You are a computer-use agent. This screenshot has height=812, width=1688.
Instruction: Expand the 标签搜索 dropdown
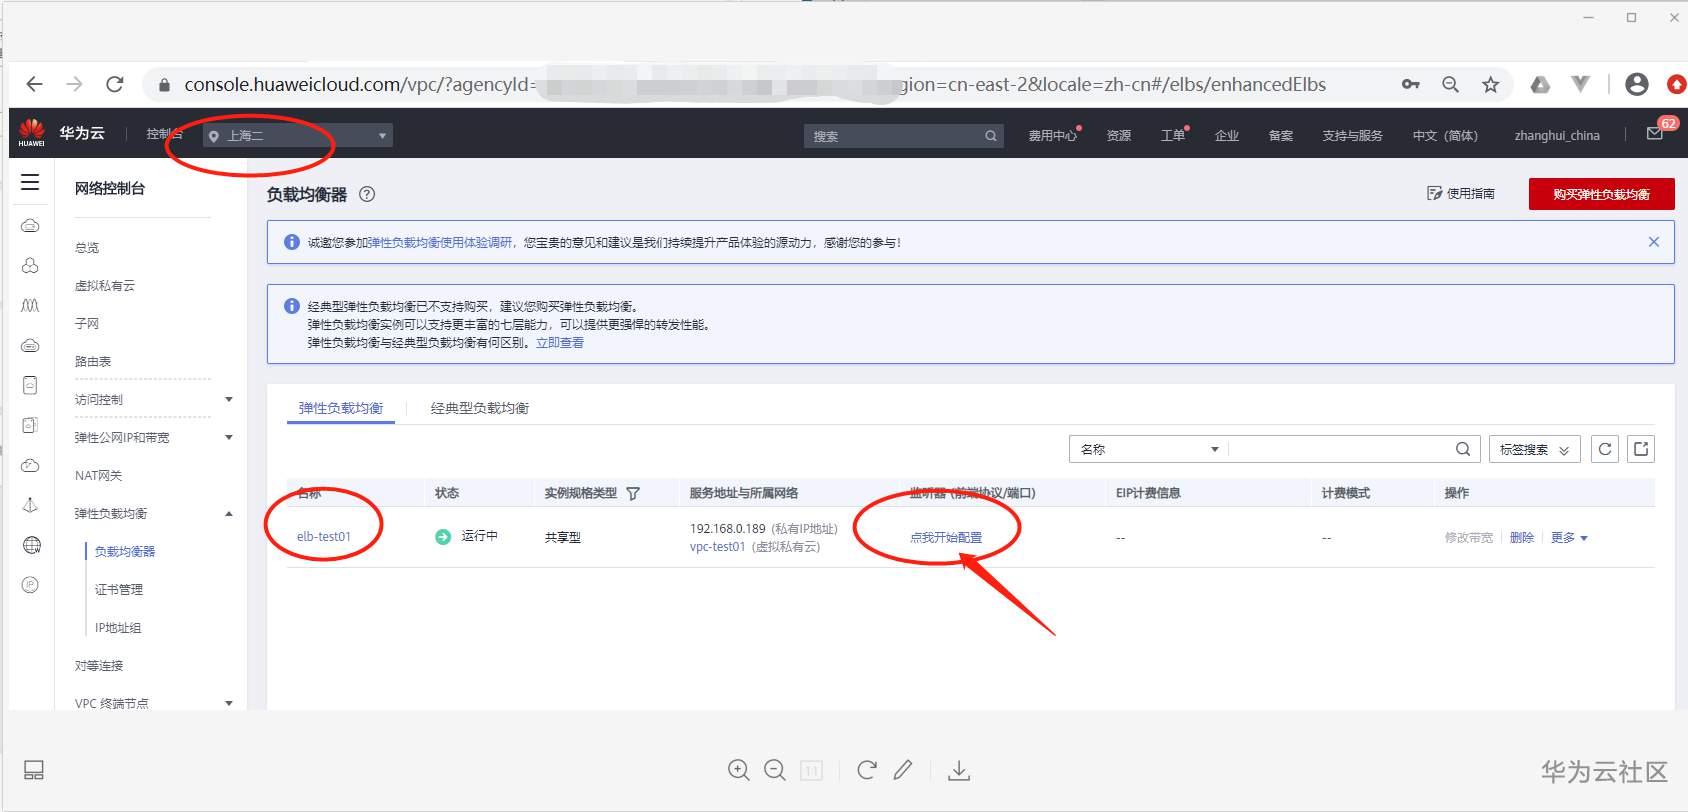click(1535, 450)
